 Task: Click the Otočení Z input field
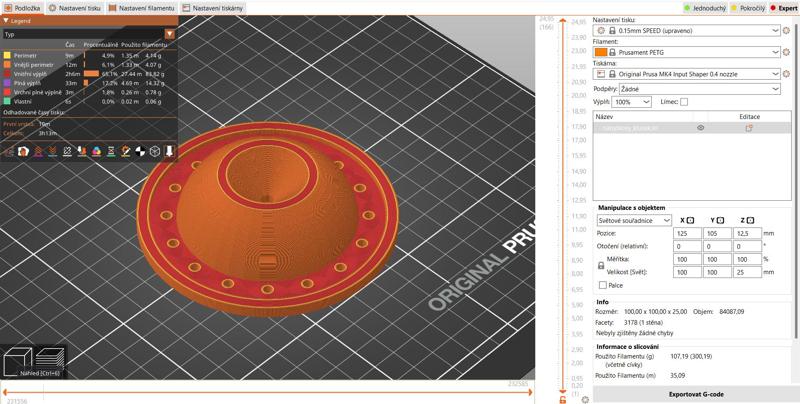click(x=747, y=246)
